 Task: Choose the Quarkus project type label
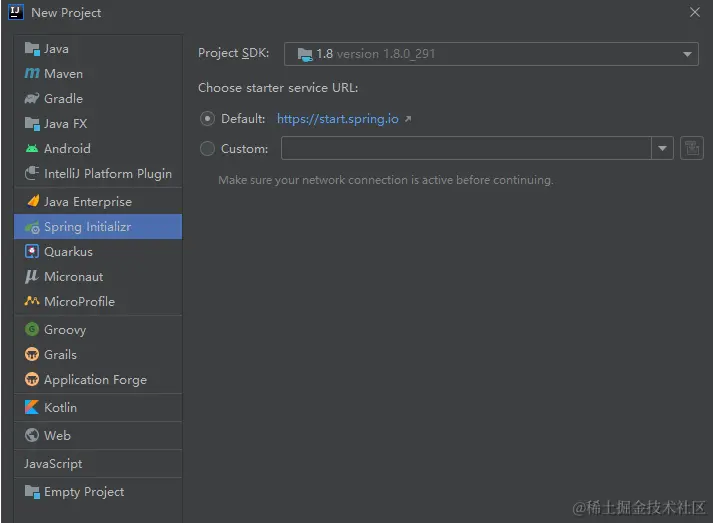tap(68, 251)
